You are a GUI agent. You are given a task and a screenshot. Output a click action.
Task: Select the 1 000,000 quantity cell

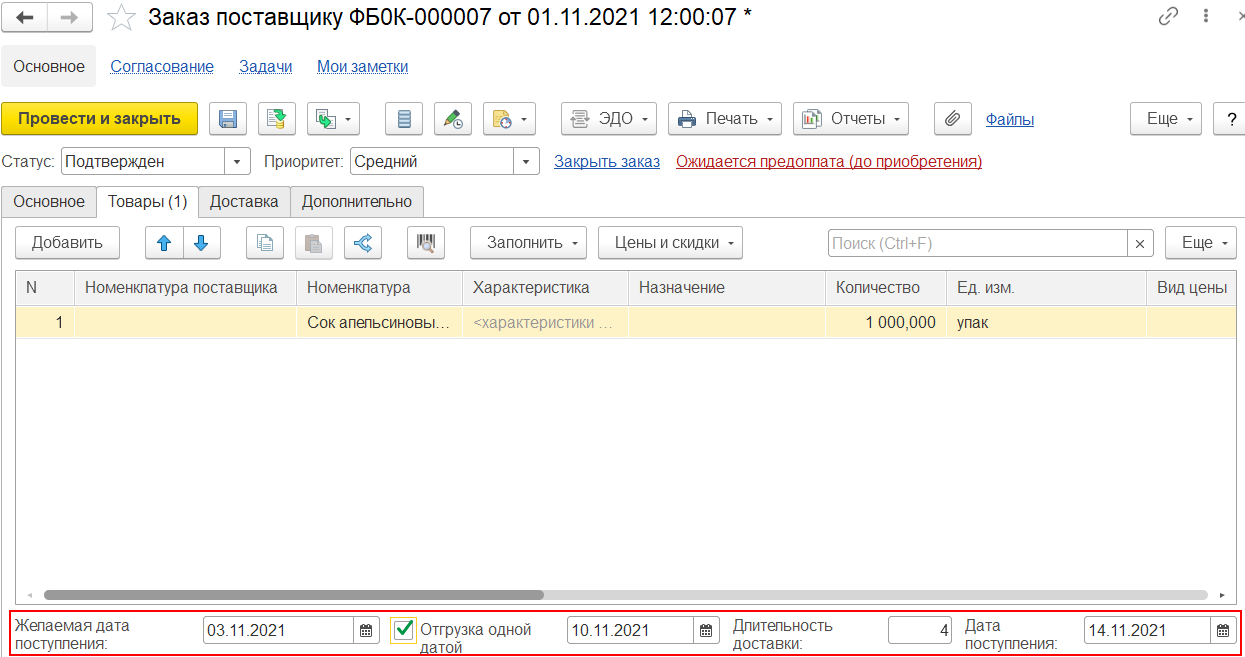(886, 322)
